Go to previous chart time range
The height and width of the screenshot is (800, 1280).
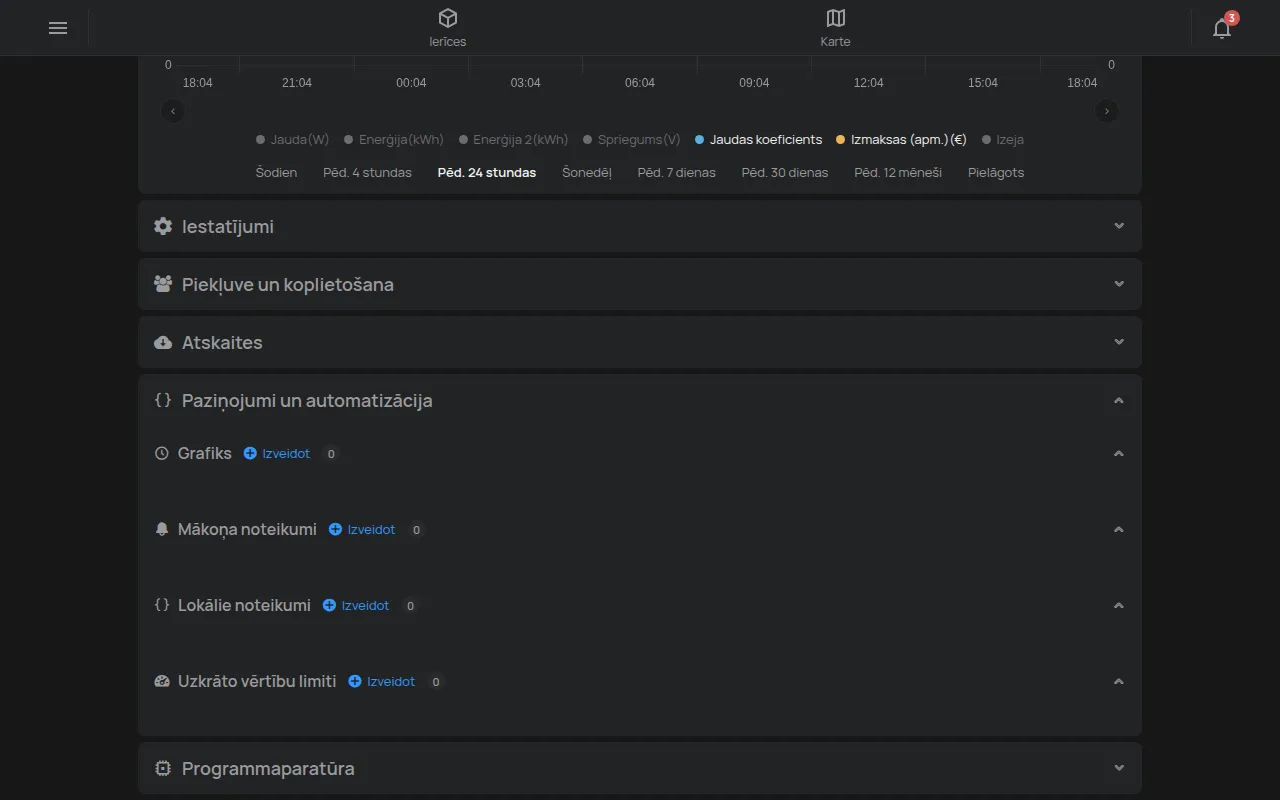174,111
